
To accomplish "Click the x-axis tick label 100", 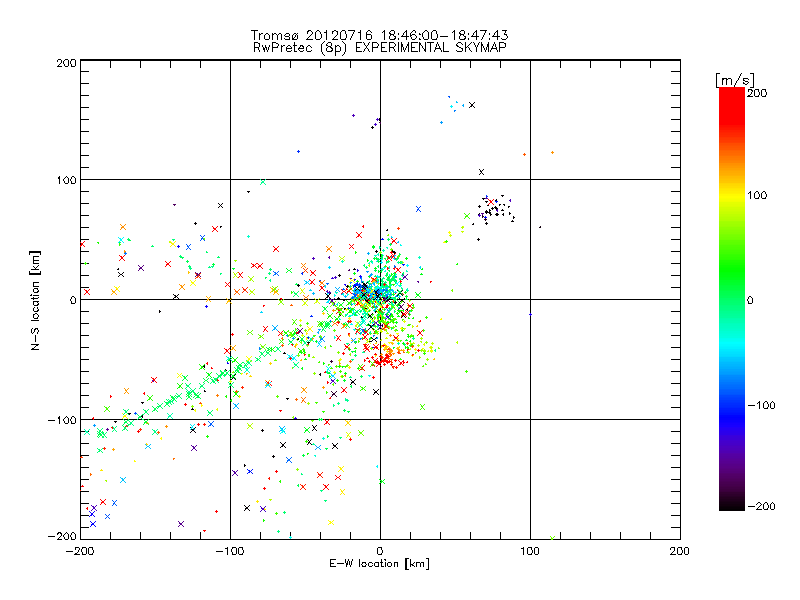I will tap(530, 551).
